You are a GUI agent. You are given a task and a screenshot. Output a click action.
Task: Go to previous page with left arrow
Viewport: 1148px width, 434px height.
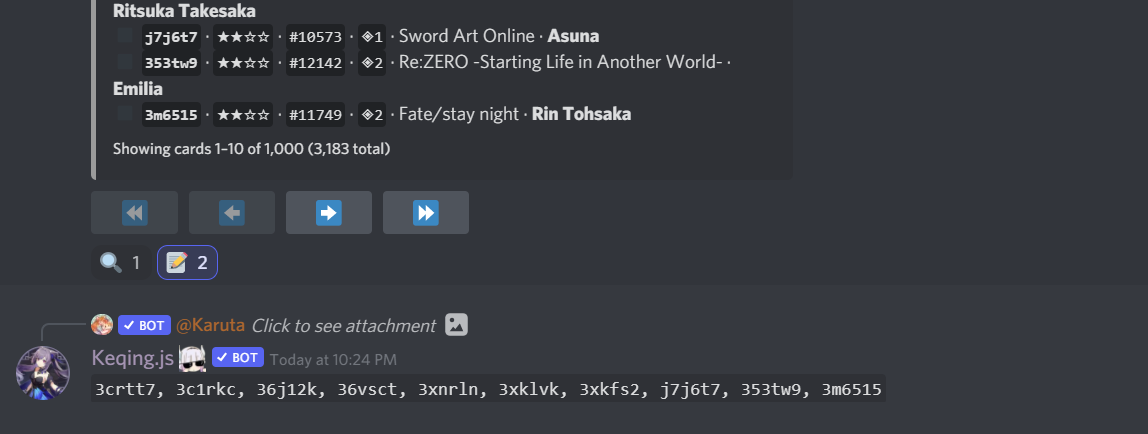[x=231, y=212]
